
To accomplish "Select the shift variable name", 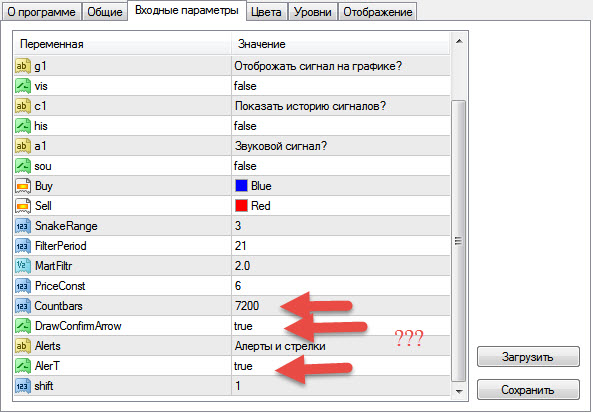I will pyautogui.click(x=44, y=386).
